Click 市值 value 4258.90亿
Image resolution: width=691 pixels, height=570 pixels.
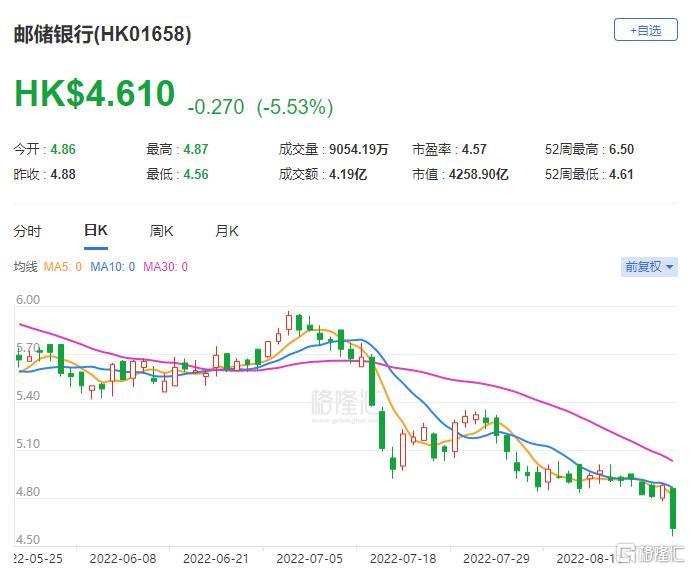coord(479,175)
